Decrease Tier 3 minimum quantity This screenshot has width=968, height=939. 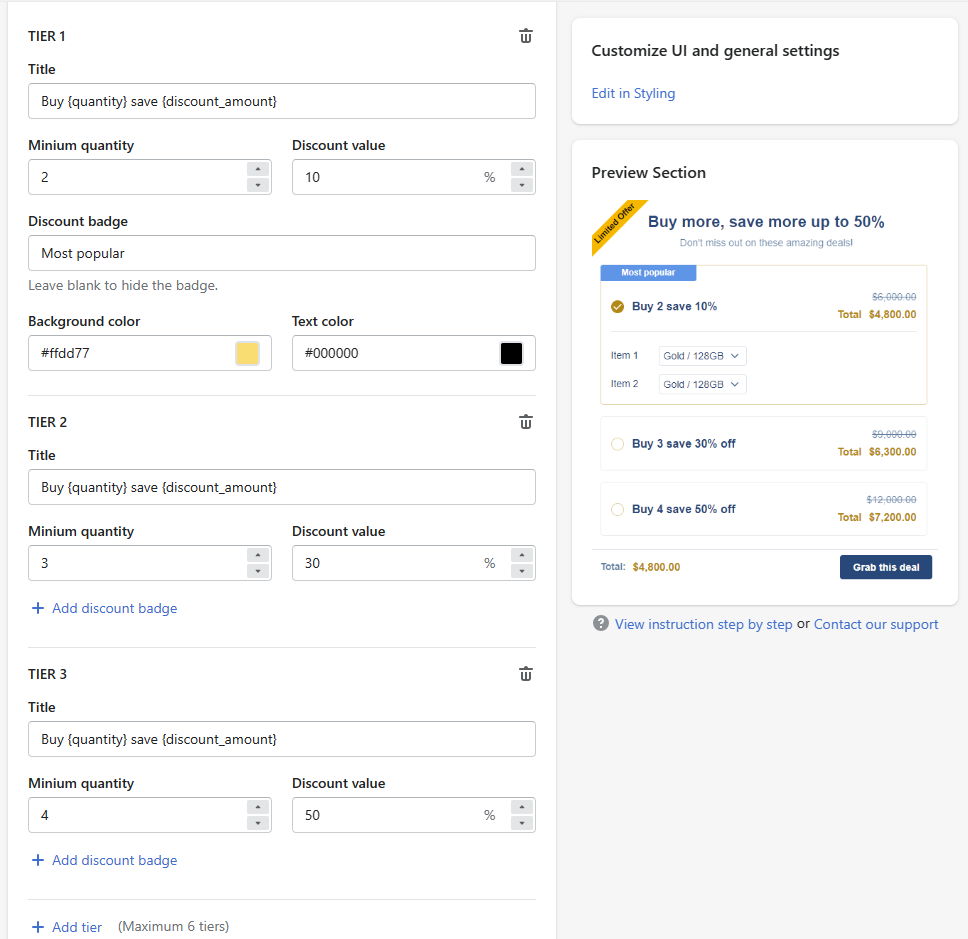coord(258,823)
